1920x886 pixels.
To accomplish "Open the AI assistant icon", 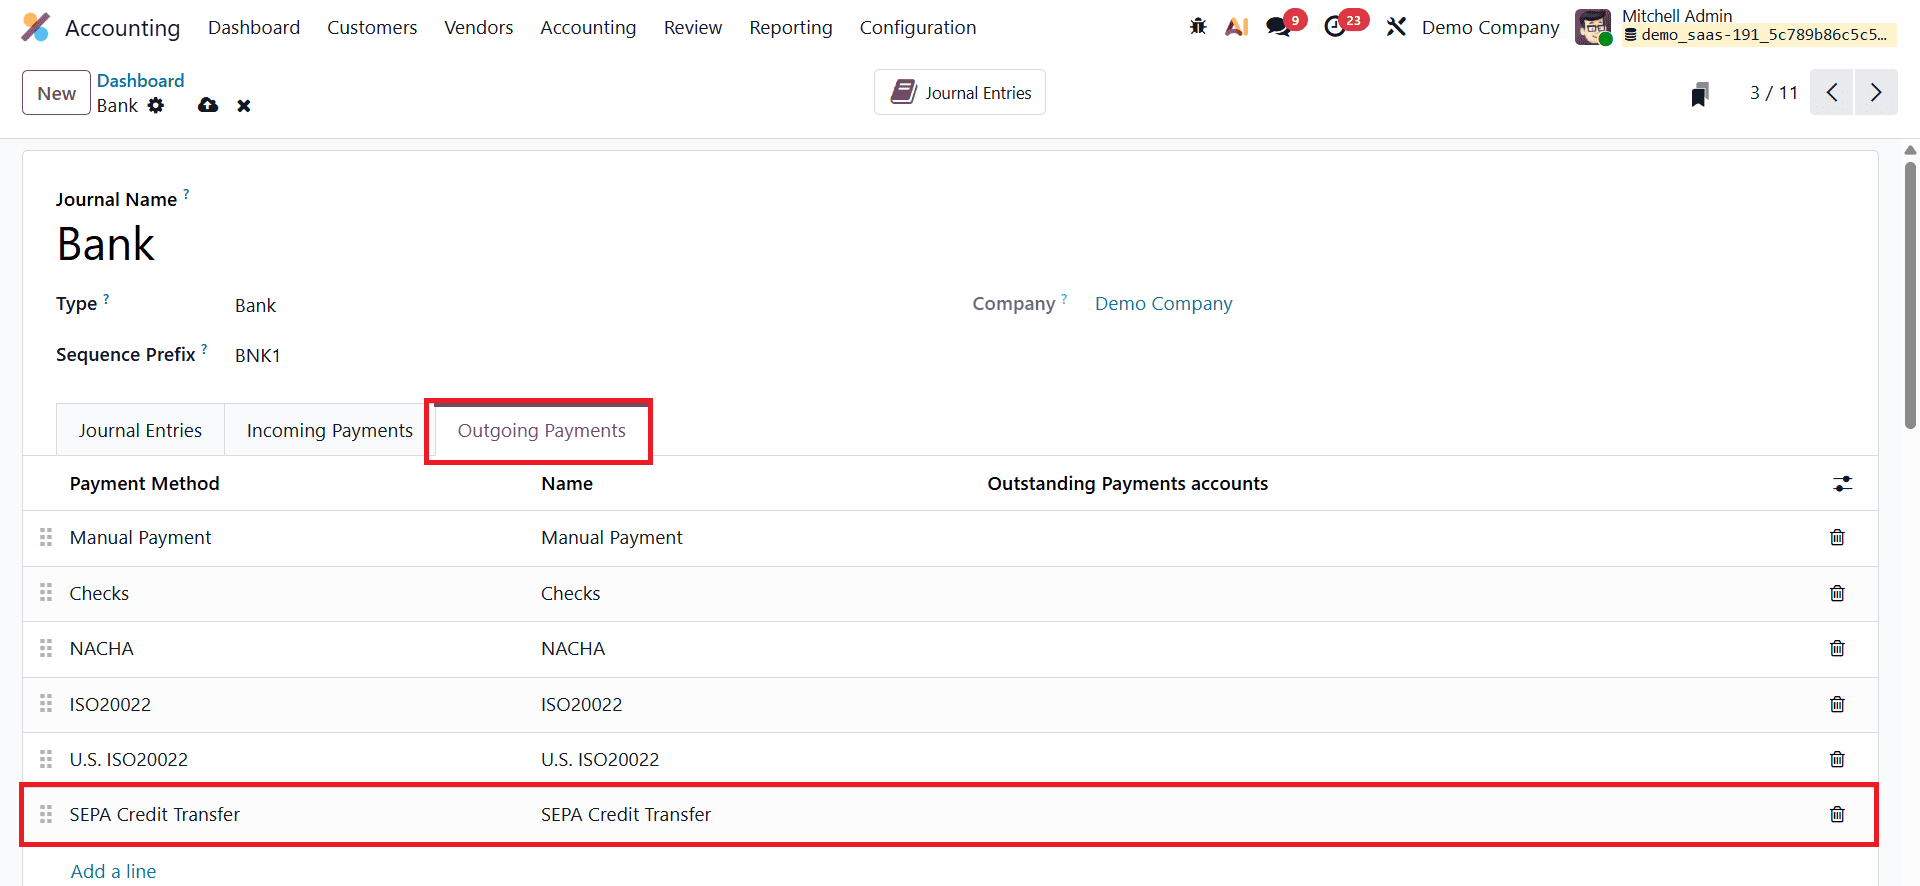I will coord(1237,27).
